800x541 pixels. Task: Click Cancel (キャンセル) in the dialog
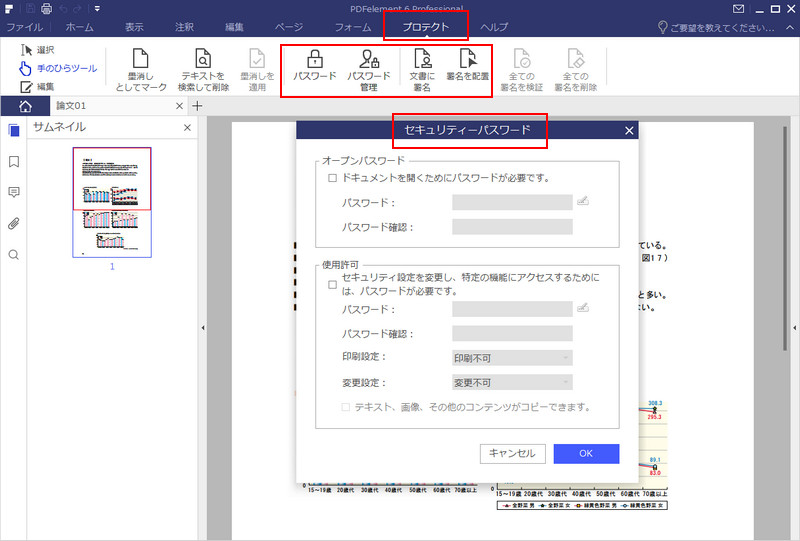[512, 453]
